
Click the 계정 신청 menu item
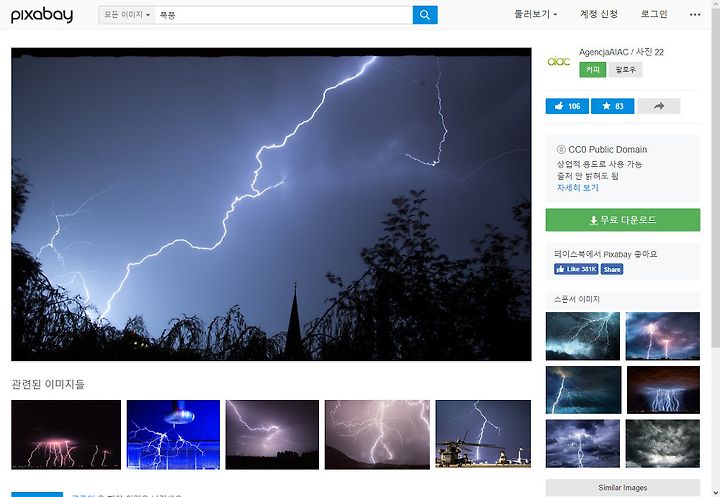pos(599,14)
